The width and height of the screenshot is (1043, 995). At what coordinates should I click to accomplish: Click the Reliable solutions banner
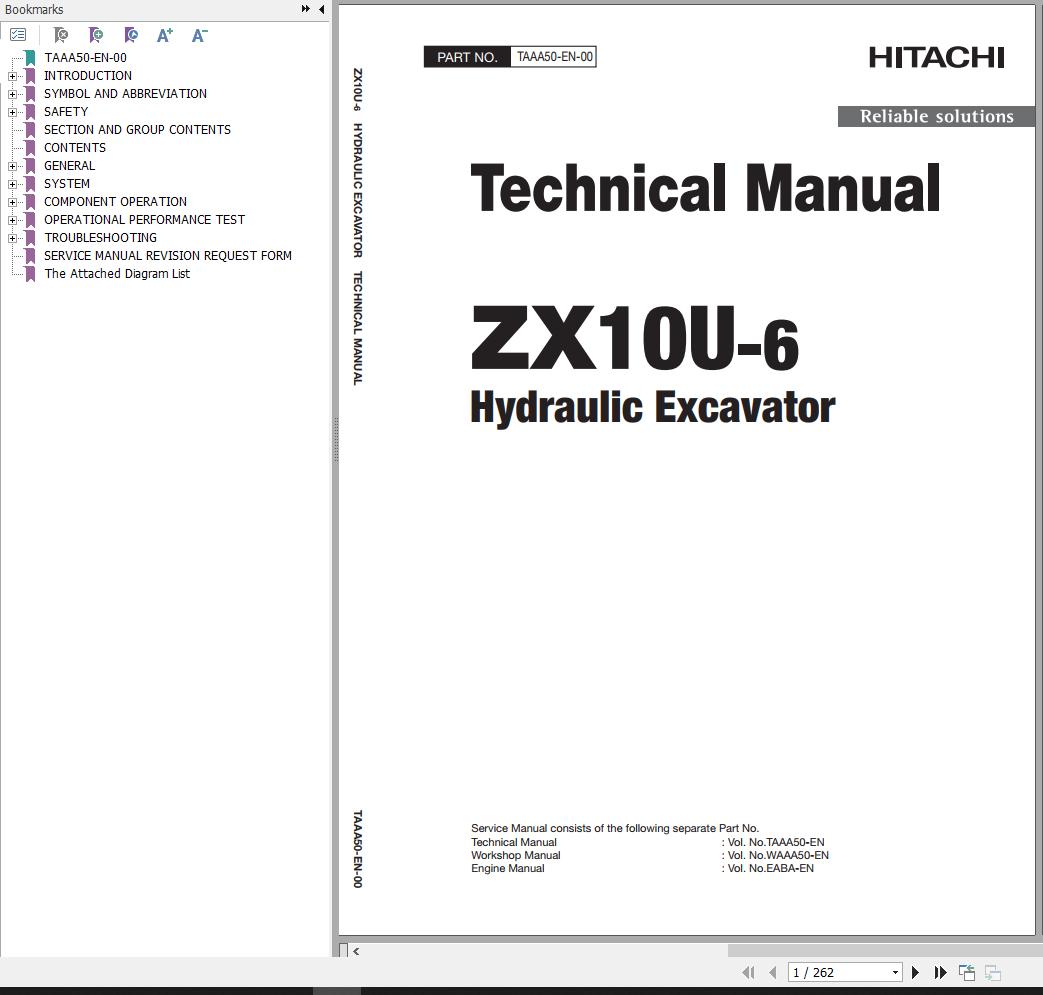(x=937, y=116)
